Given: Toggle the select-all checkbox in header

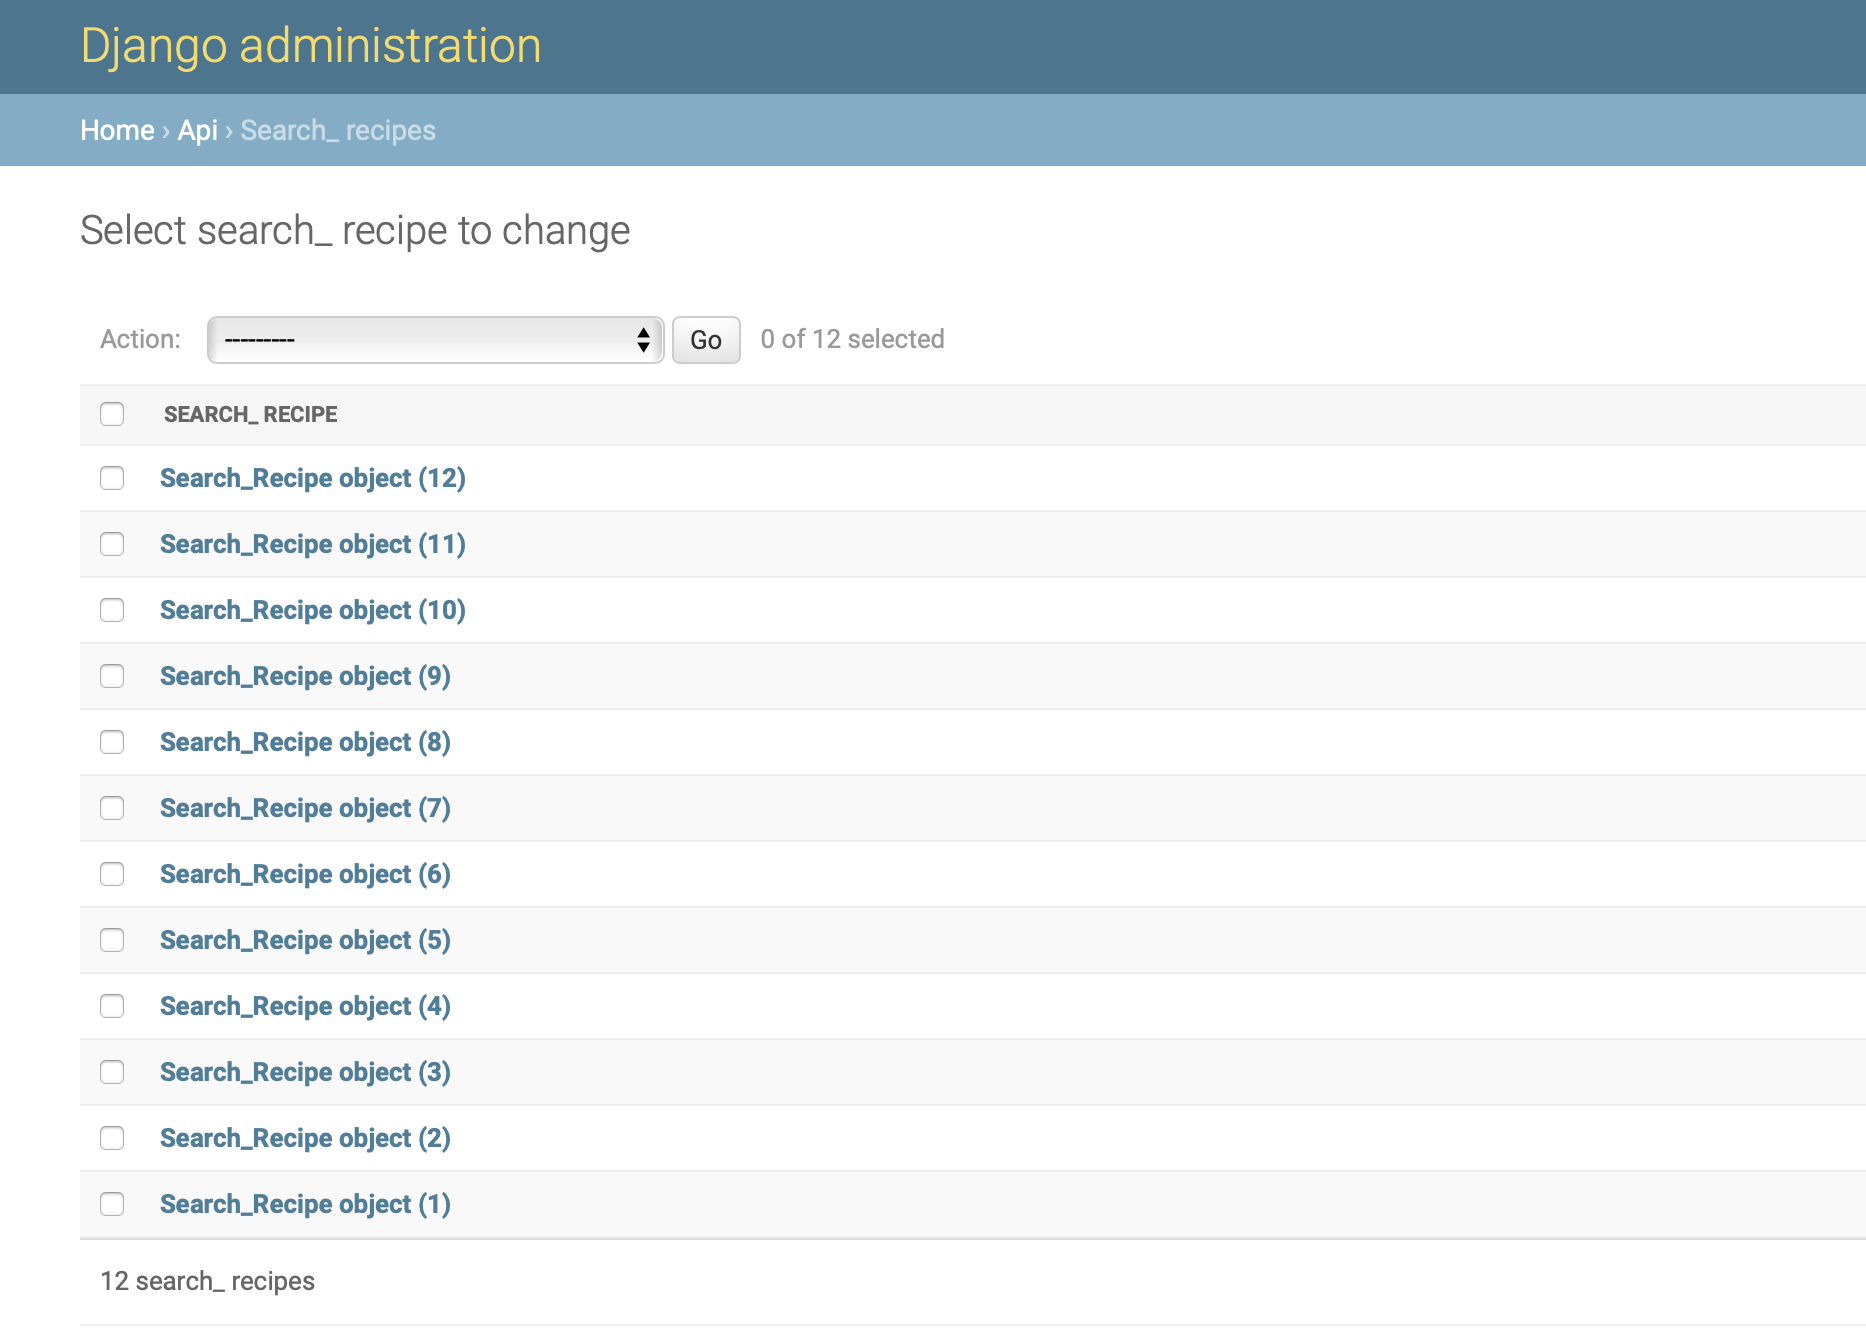Looking at the screenshot, I should 112,414.
